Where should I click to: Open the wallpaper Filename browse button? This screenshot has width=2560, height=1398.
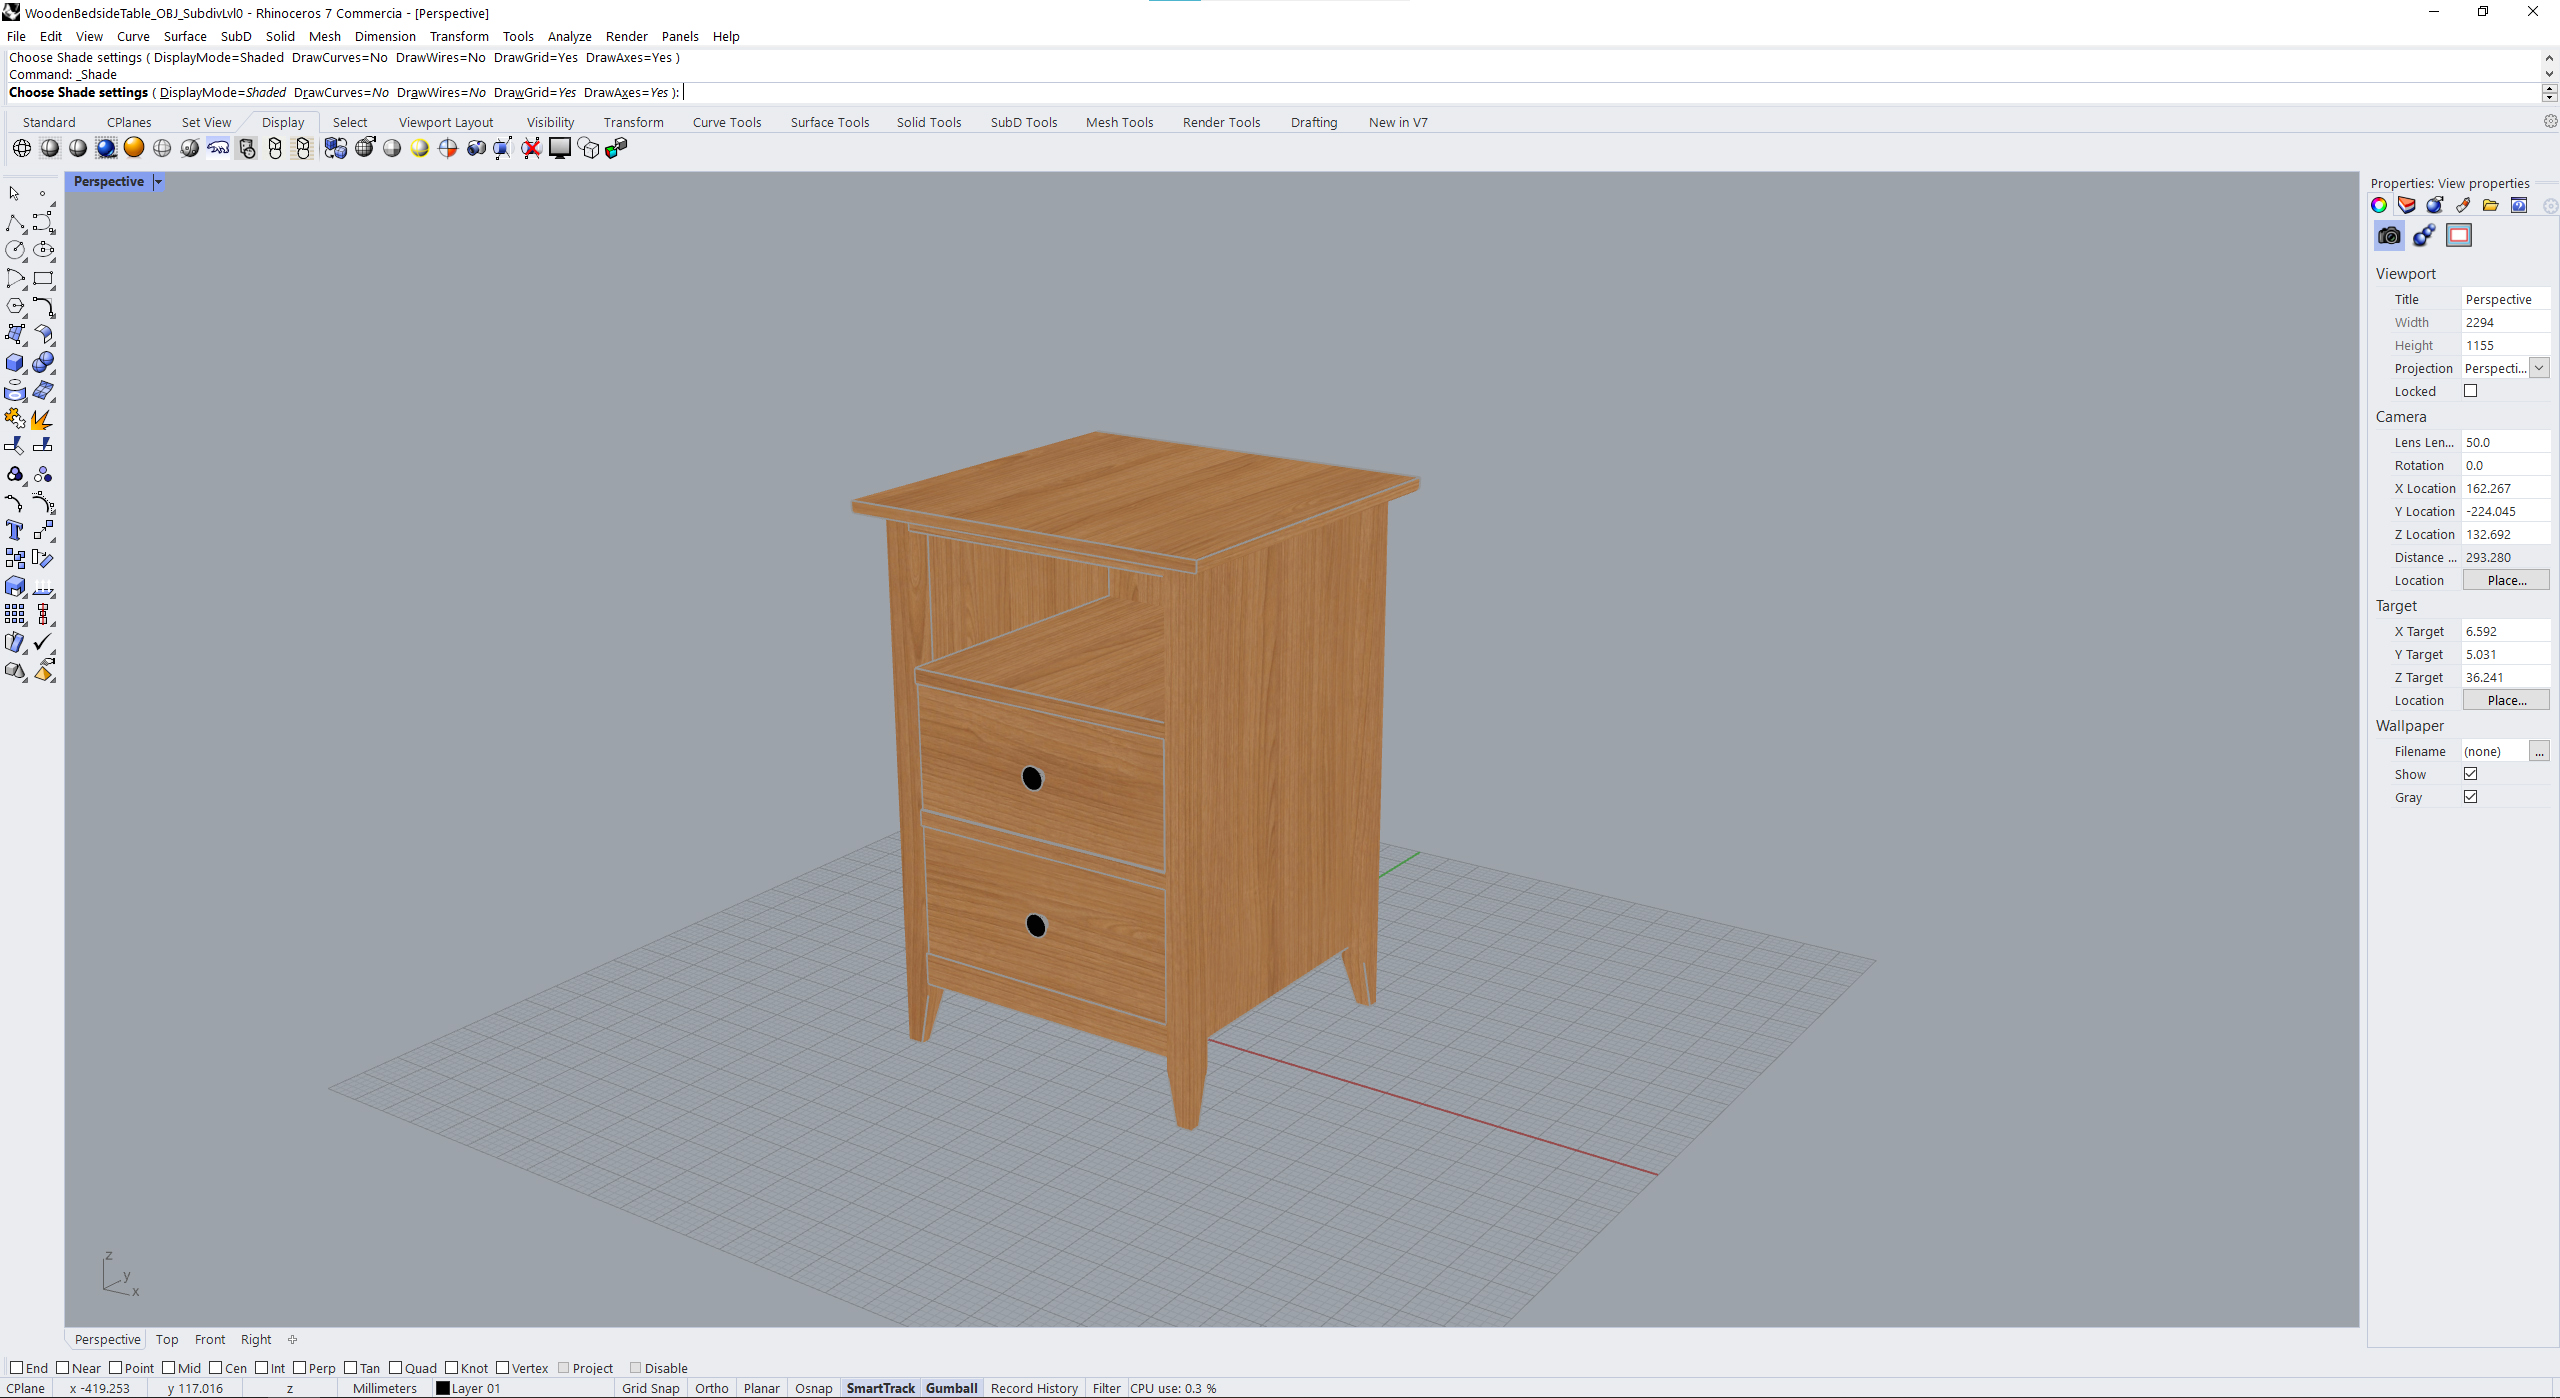(x=2539, y=751)
